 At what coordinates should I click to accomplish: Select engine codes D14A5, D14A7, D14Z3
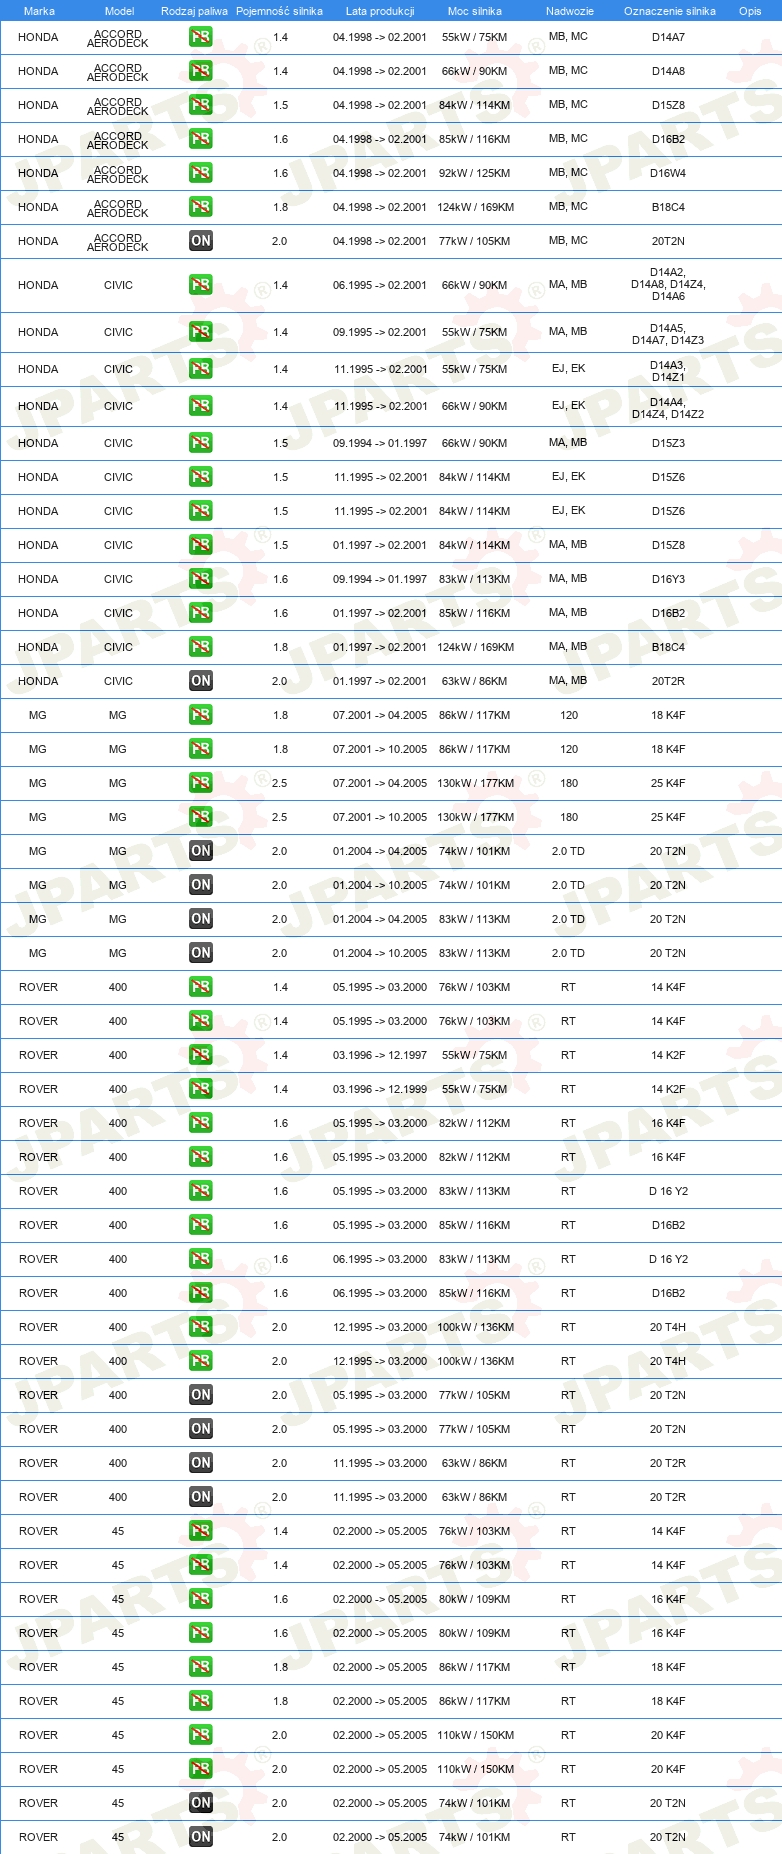668,334
